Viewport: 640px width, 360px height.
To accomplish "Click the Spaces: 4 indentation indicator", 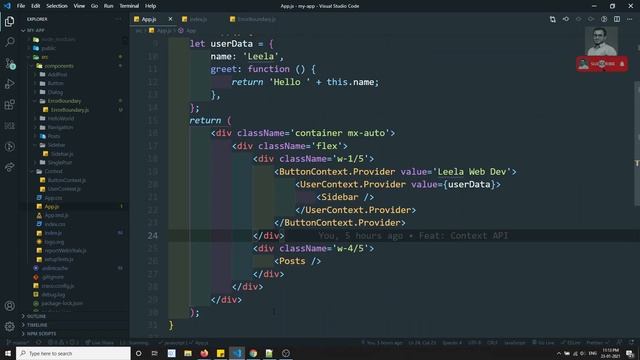I will pyautogui.click(x=452, y=343).
